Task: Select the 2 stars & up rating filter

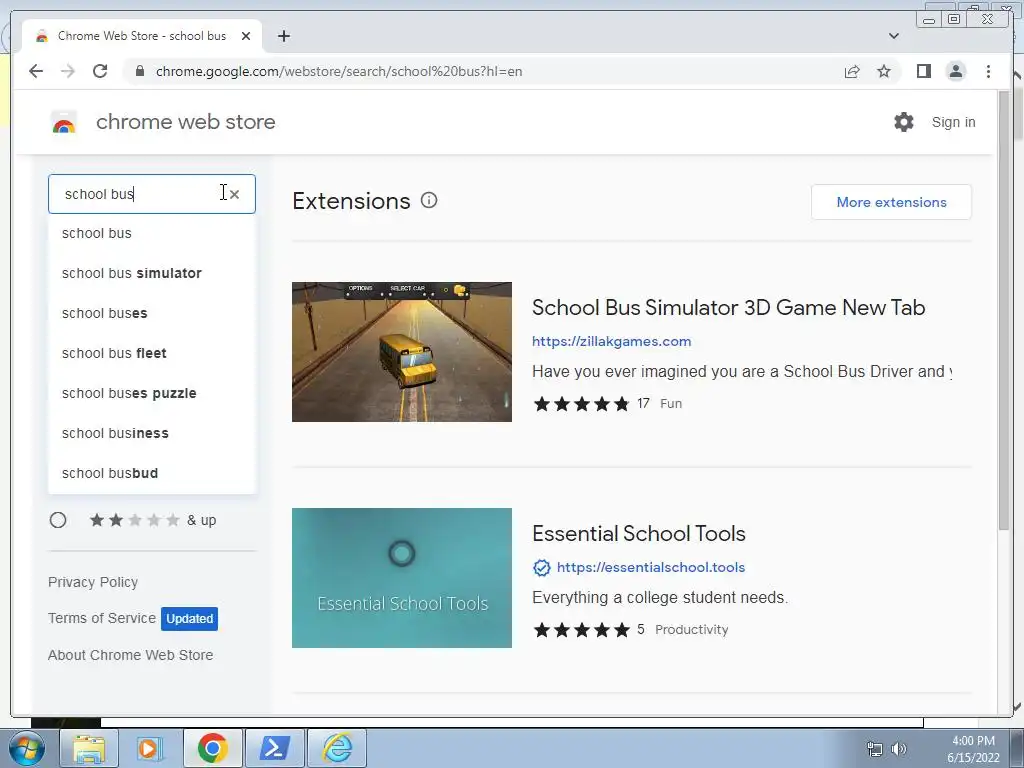Action: (x=58, y=520)
